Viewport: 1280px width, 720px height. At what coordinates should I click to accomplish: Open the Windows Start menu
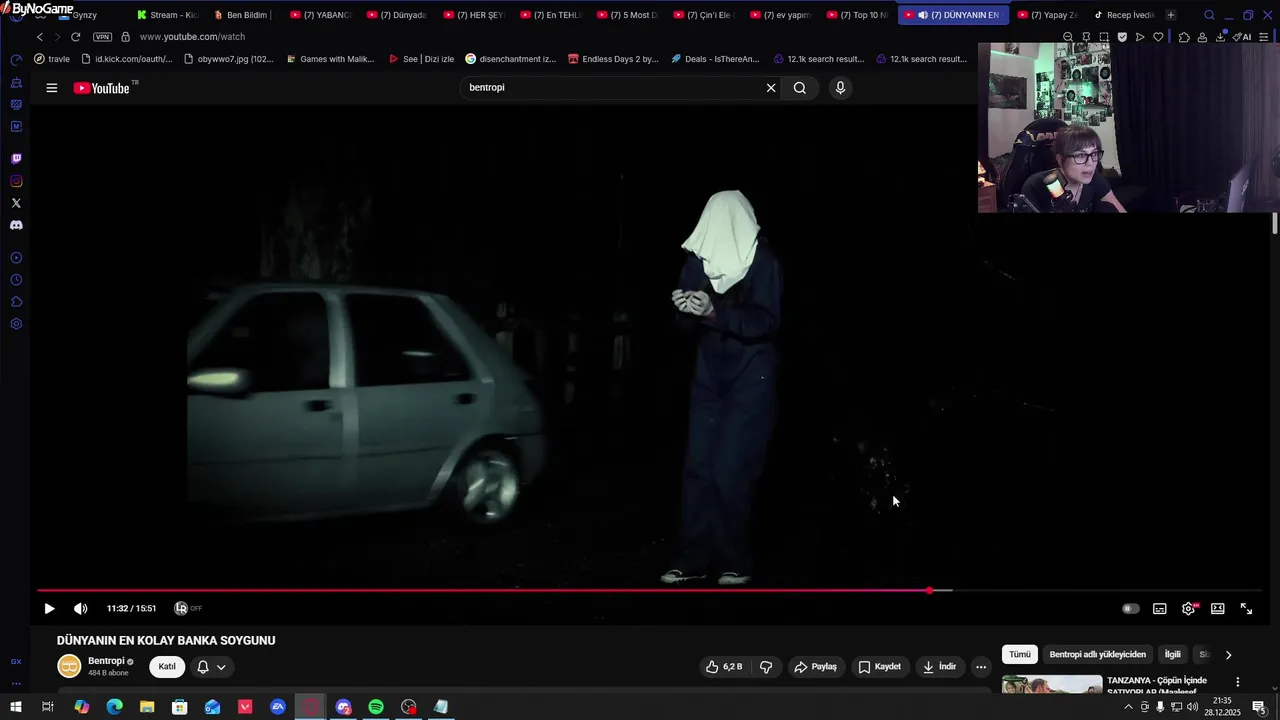15,707
